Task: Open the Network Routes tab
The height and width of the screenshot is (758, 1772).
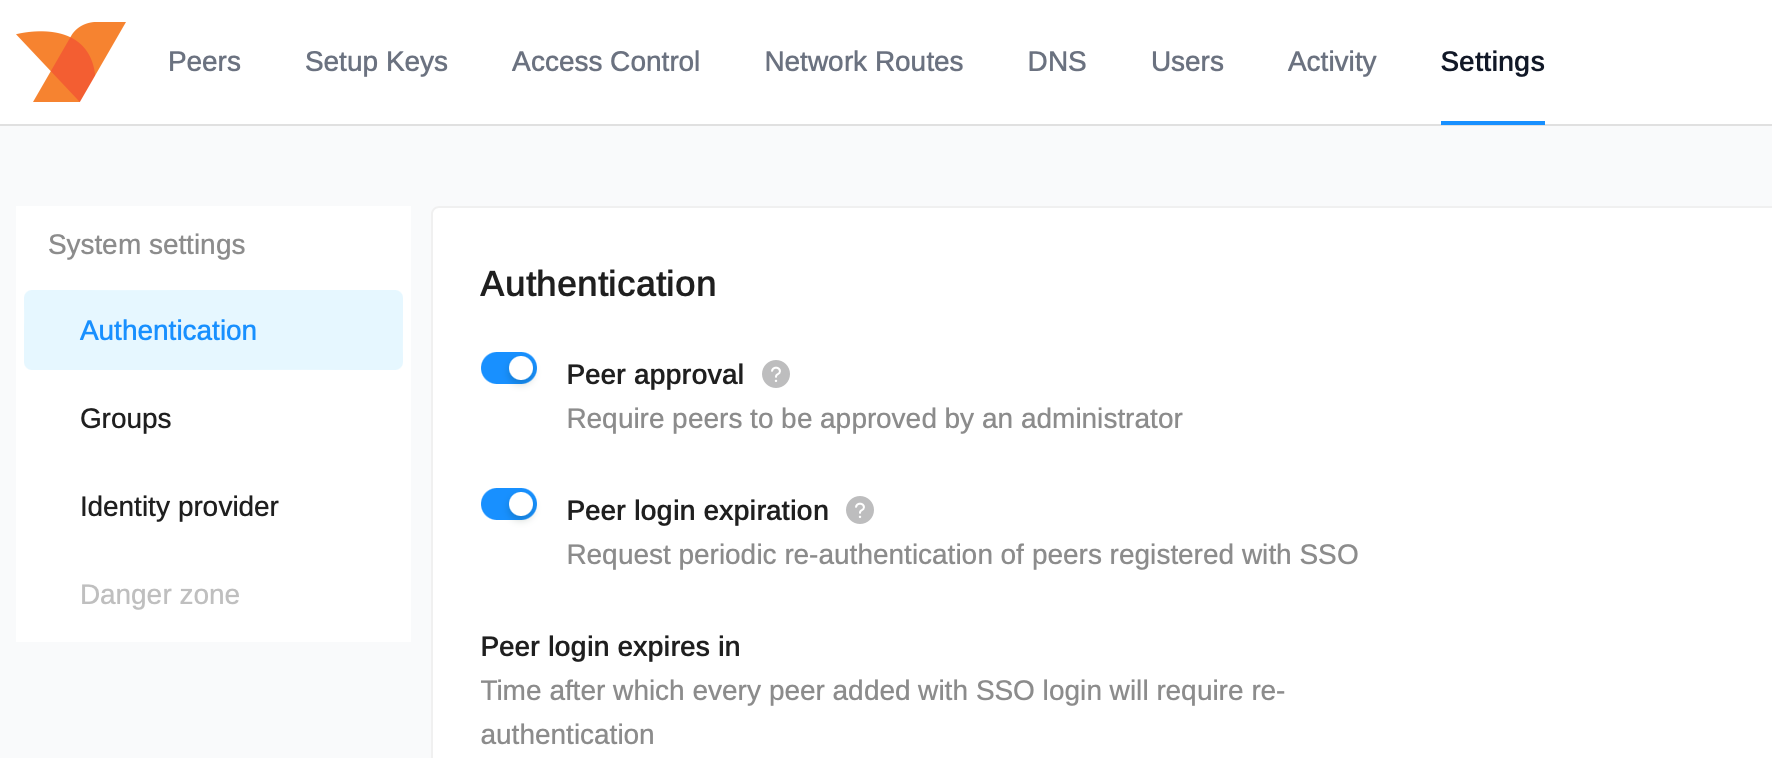Action: pyautogui.click(x=863, y=62)
